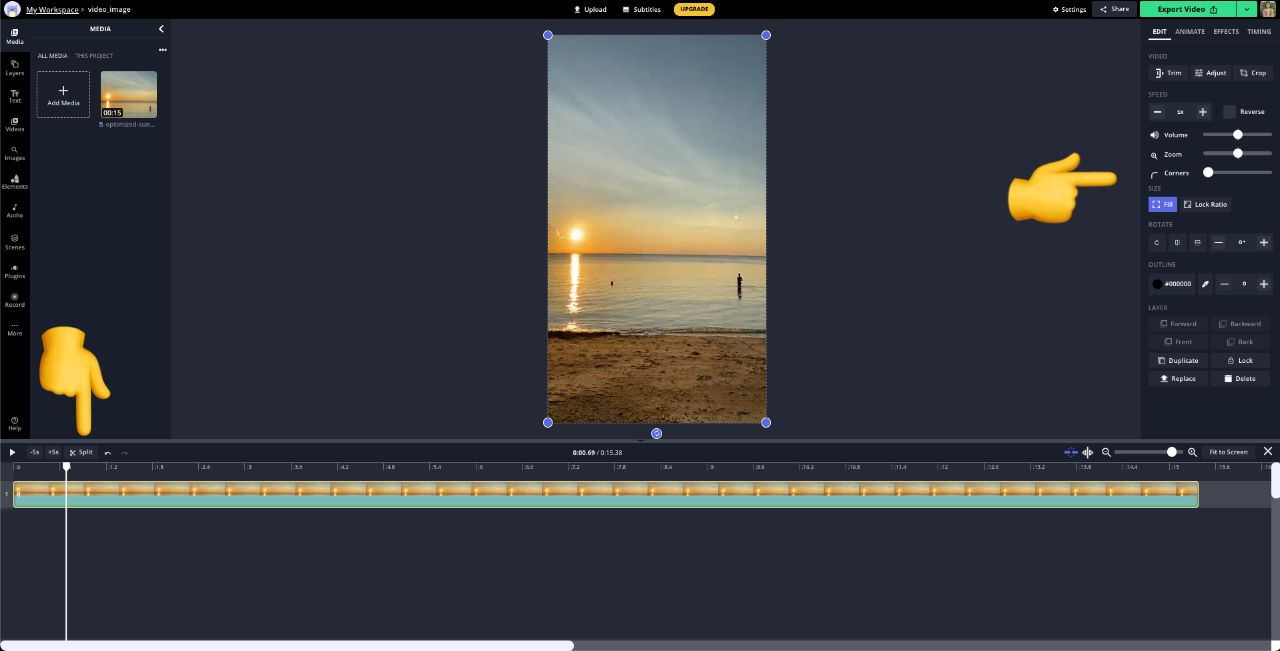The height and width of the screenshot is (651, 1280).
Task: Select the Crop tool
Action: 1252,73
